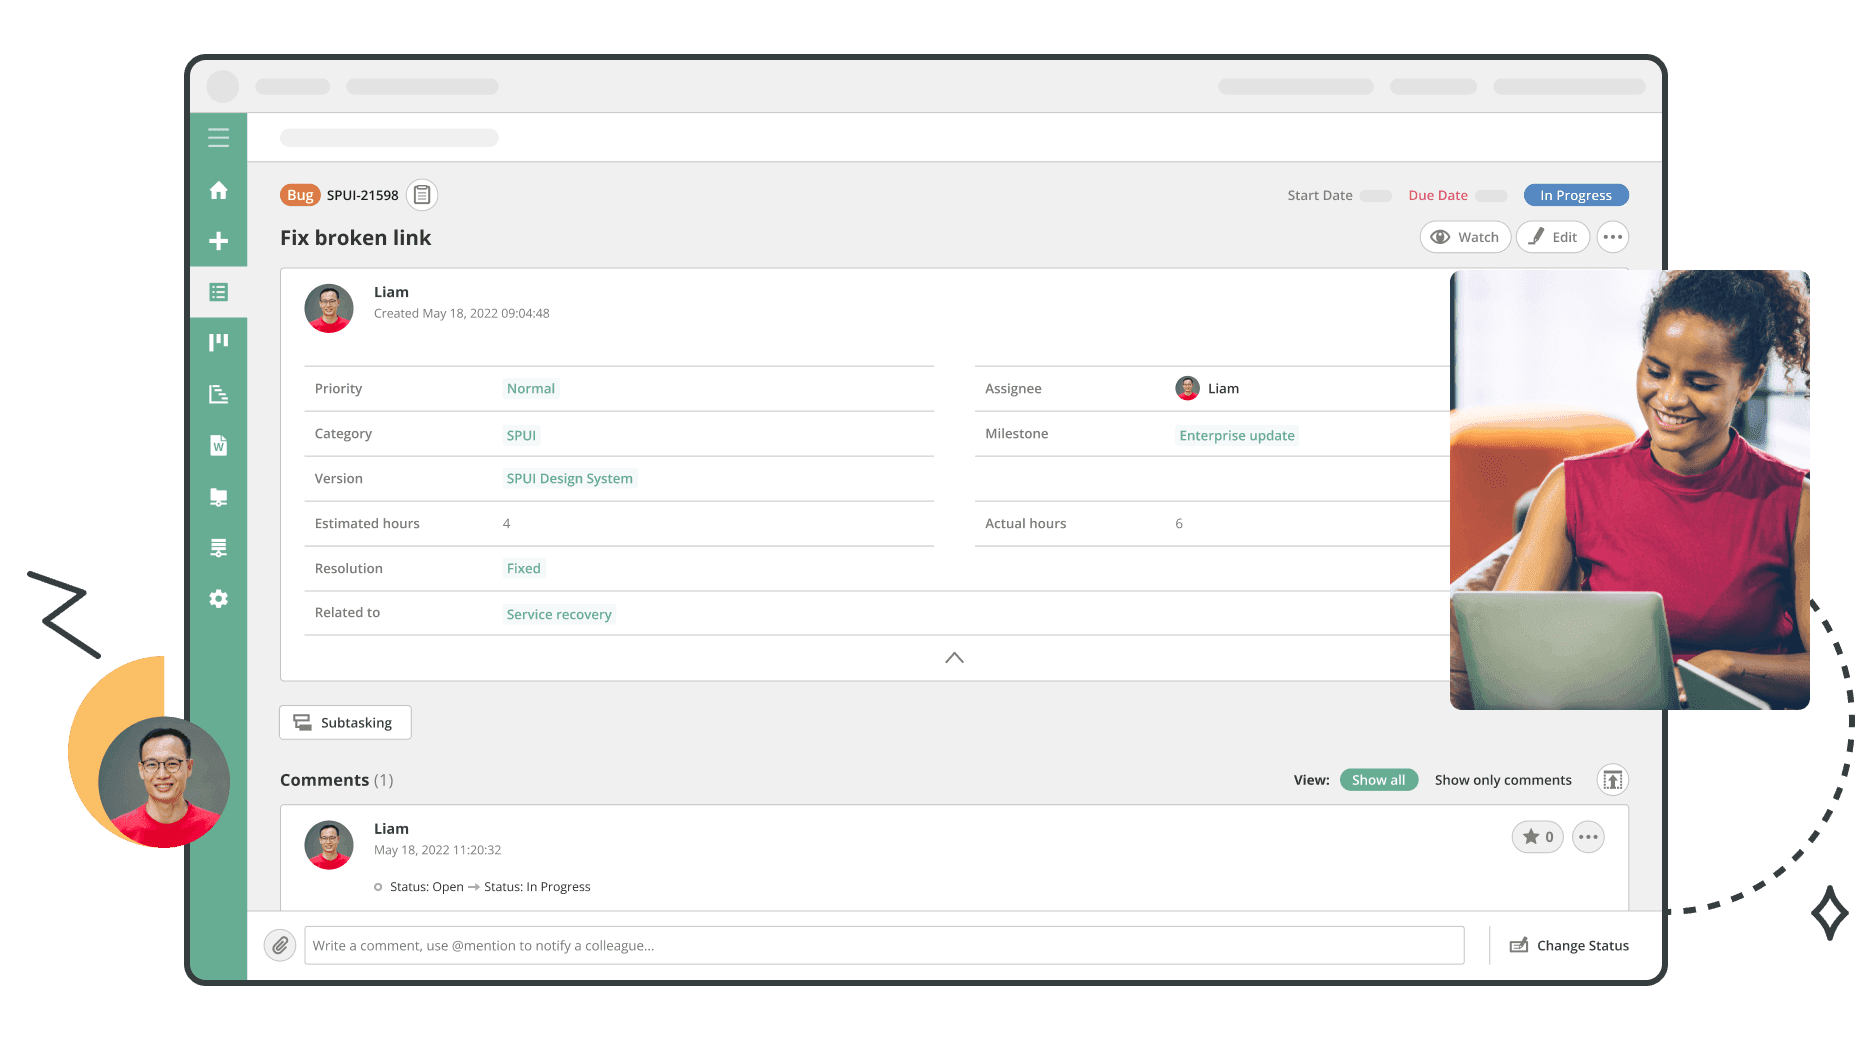Open the comment's ellipsis menu

[1588, 836]
